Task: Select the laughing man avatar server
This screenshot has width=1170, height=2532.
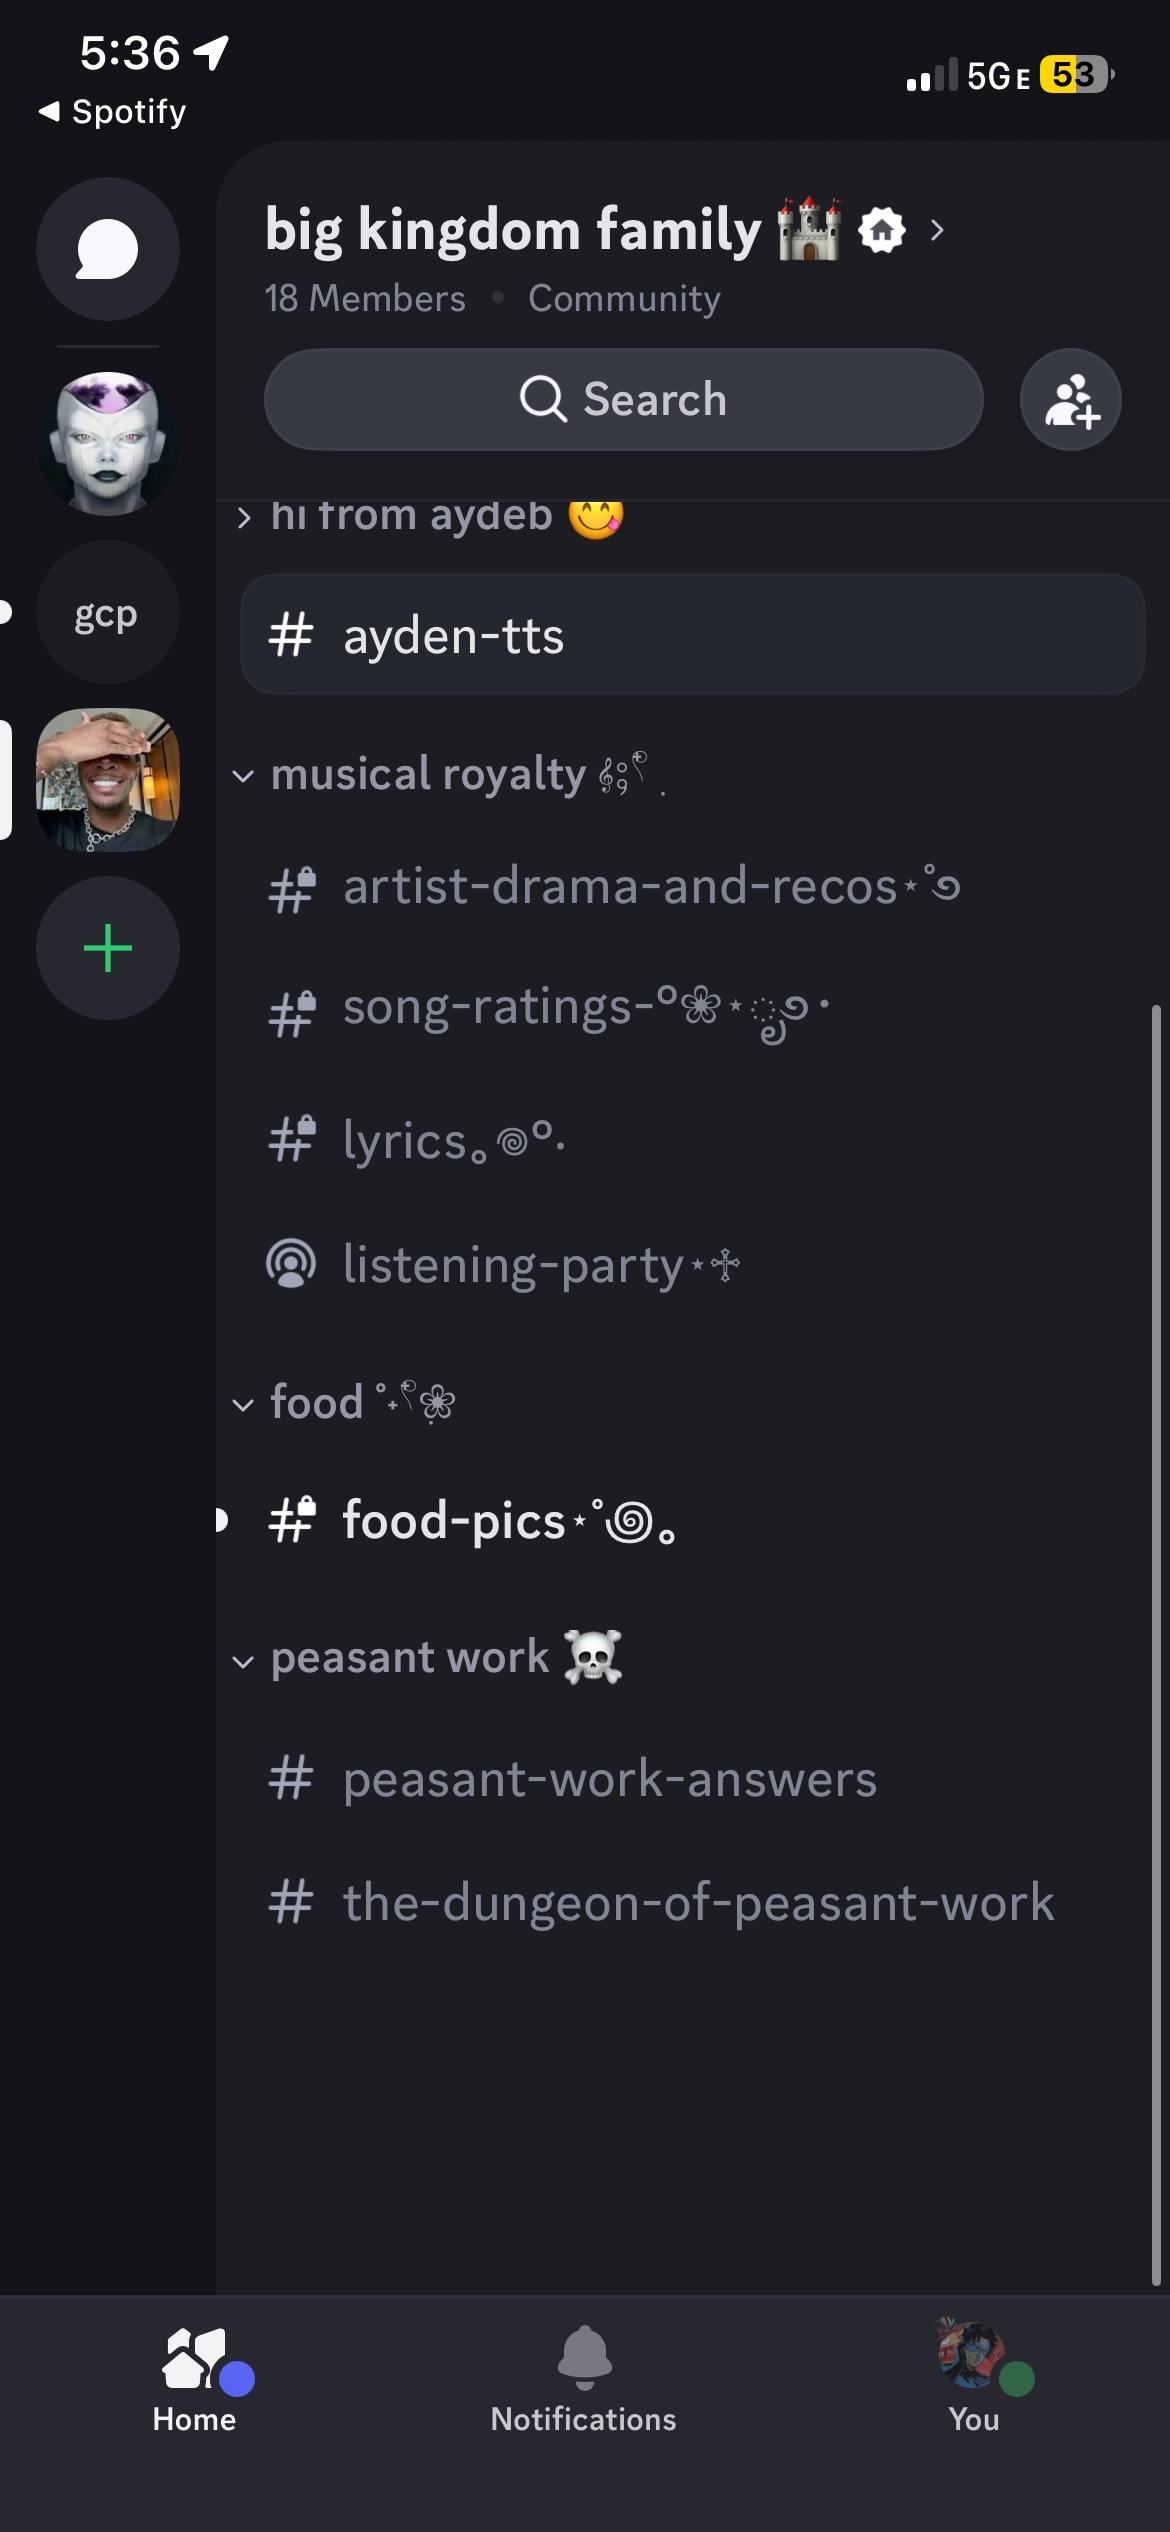Action: 108,780
